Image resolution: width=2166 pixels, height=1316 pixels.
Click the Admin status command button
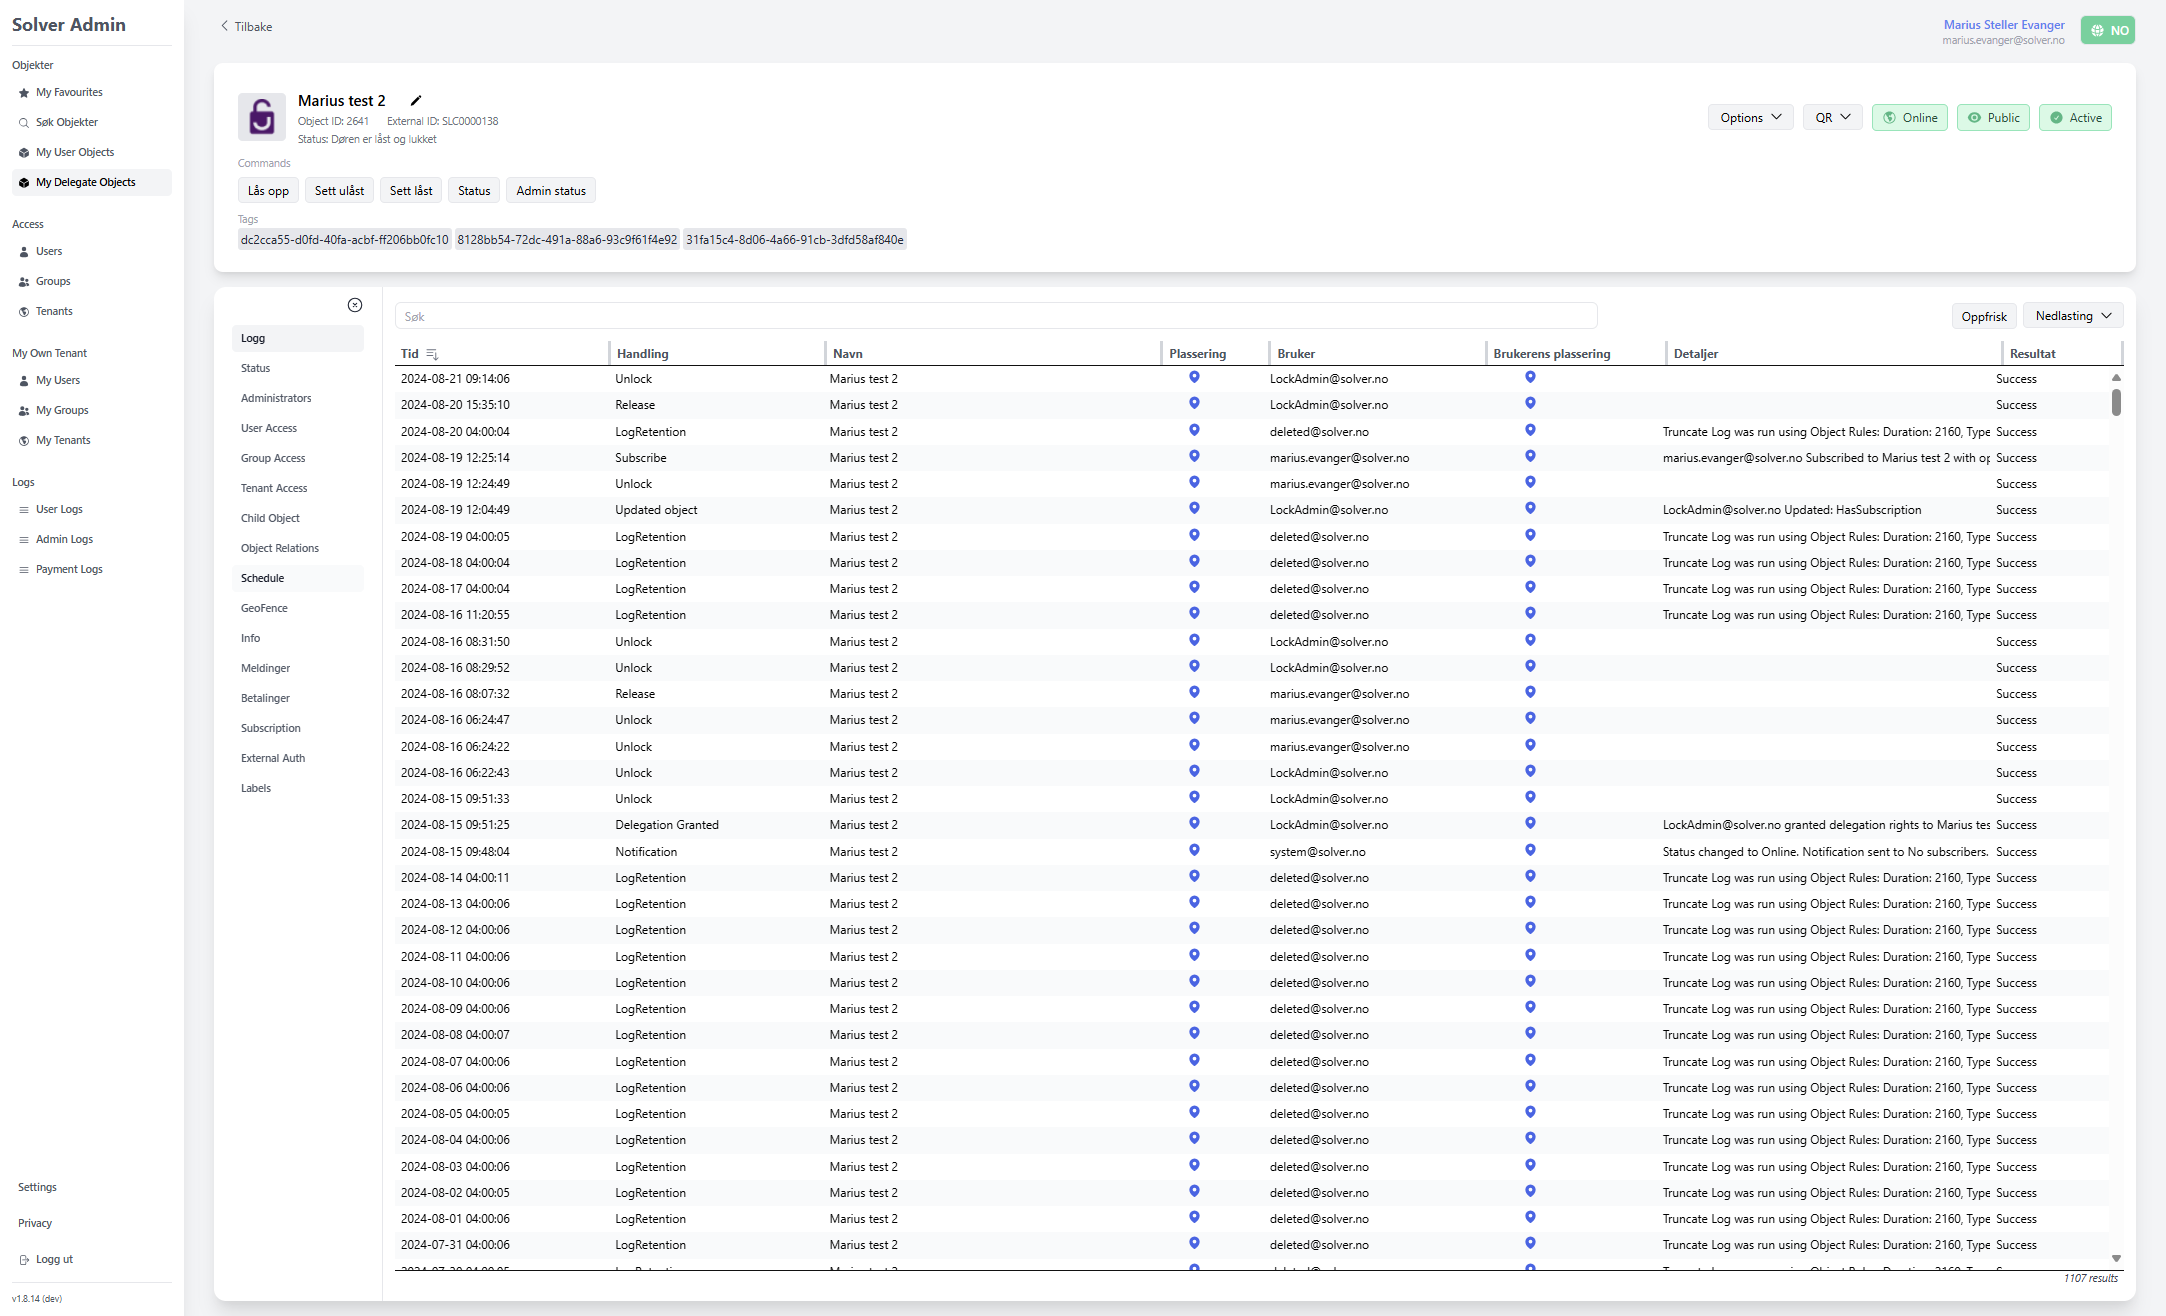551,191
